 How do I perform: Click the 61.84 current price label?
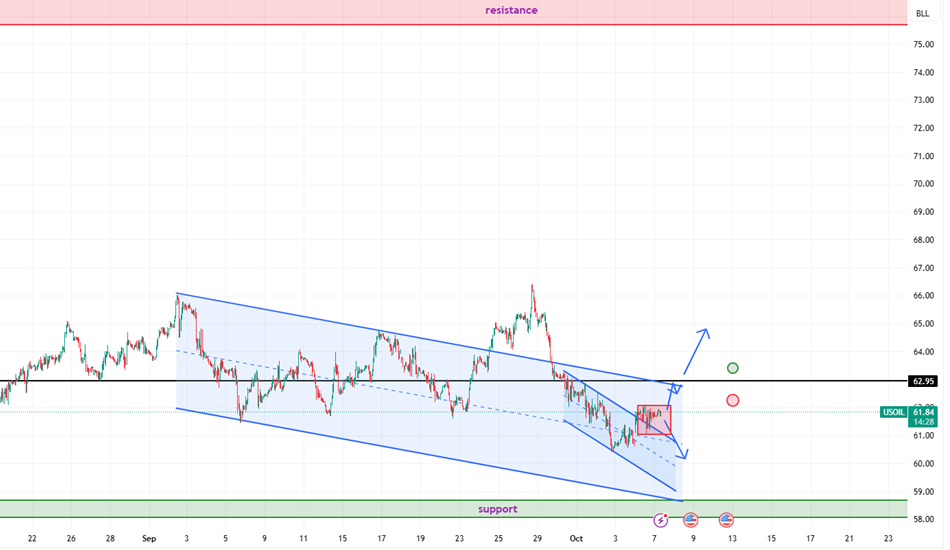coord(923,412)
